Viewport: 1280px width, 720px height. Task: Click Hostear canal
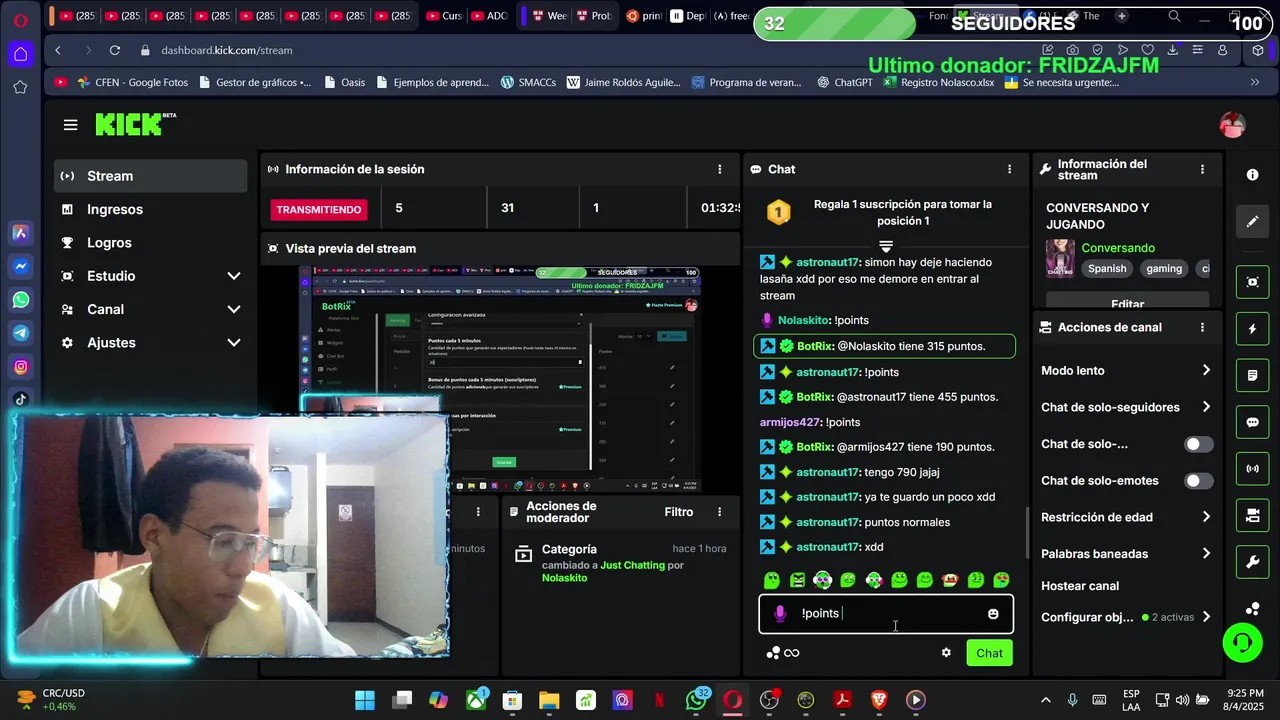click(1080, 586)
